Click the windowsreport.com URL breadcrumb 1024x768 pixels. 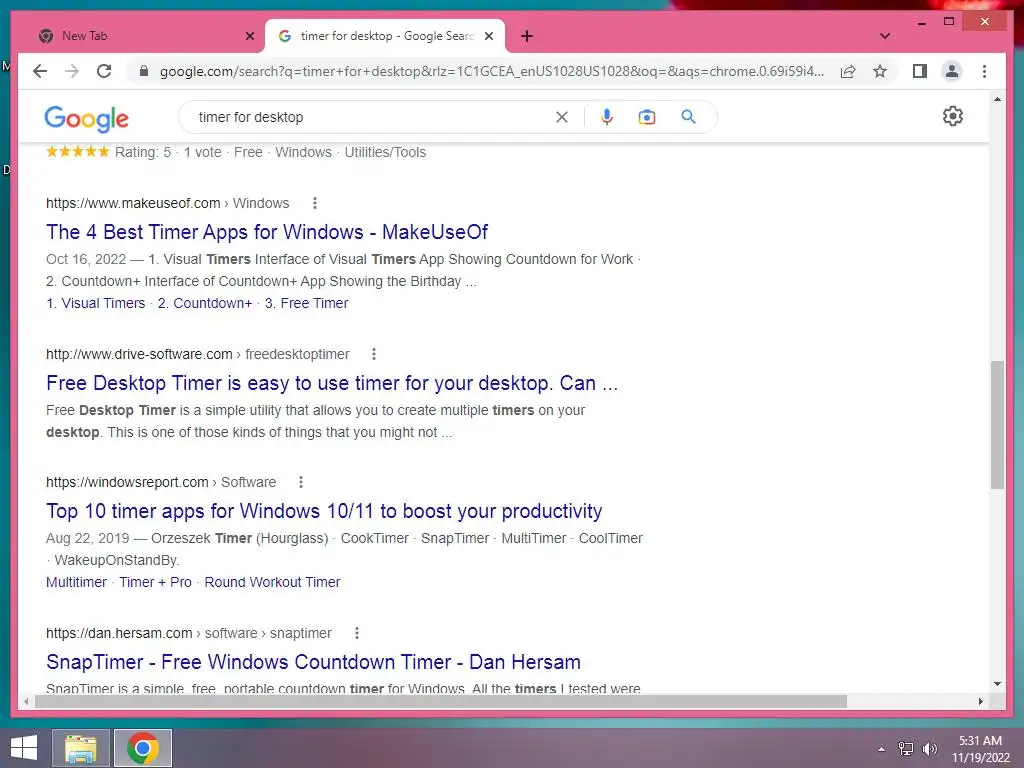tap(161, 482)
